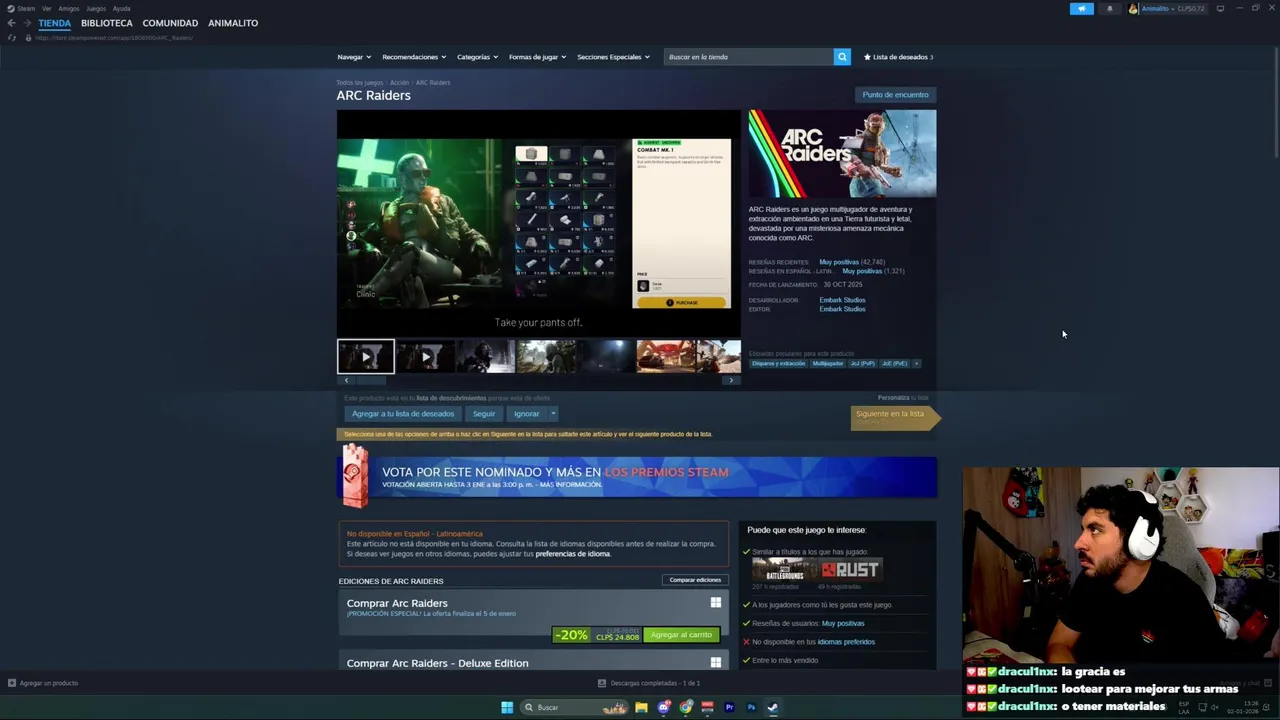Click the plus button after popular tags
1280x720 pixels.
pyautogui.click(x=916, y=363)
